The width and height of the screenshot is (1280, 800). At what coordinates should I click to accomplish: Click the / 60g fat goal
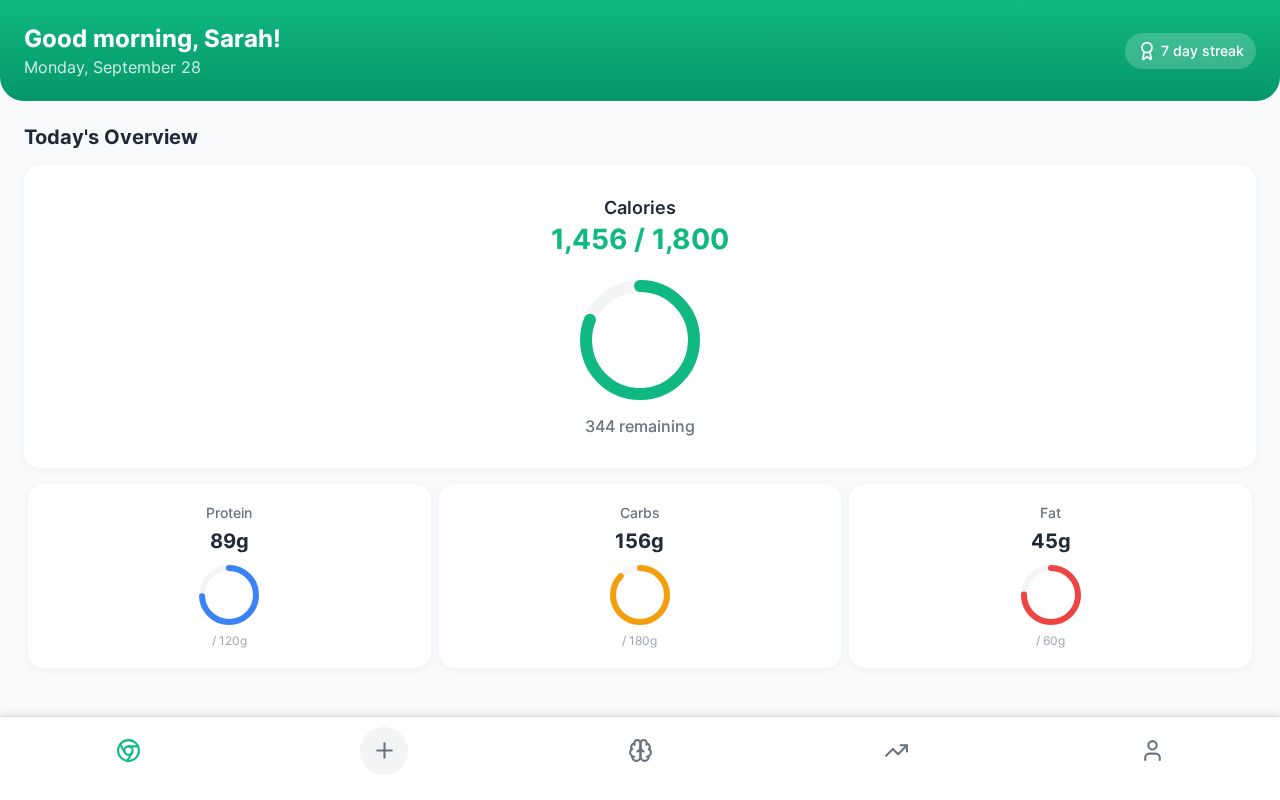click(x=1050, y=641)
